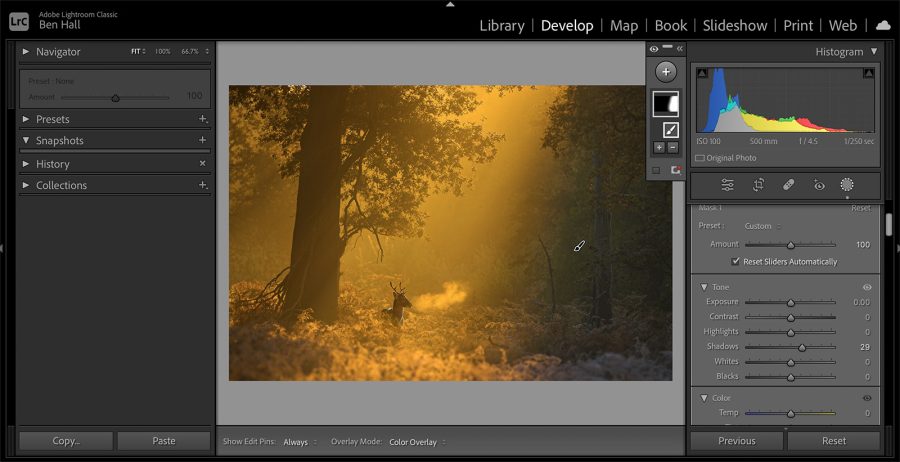Switch to the Print module
Screen dimensions: 900x462
798,26
